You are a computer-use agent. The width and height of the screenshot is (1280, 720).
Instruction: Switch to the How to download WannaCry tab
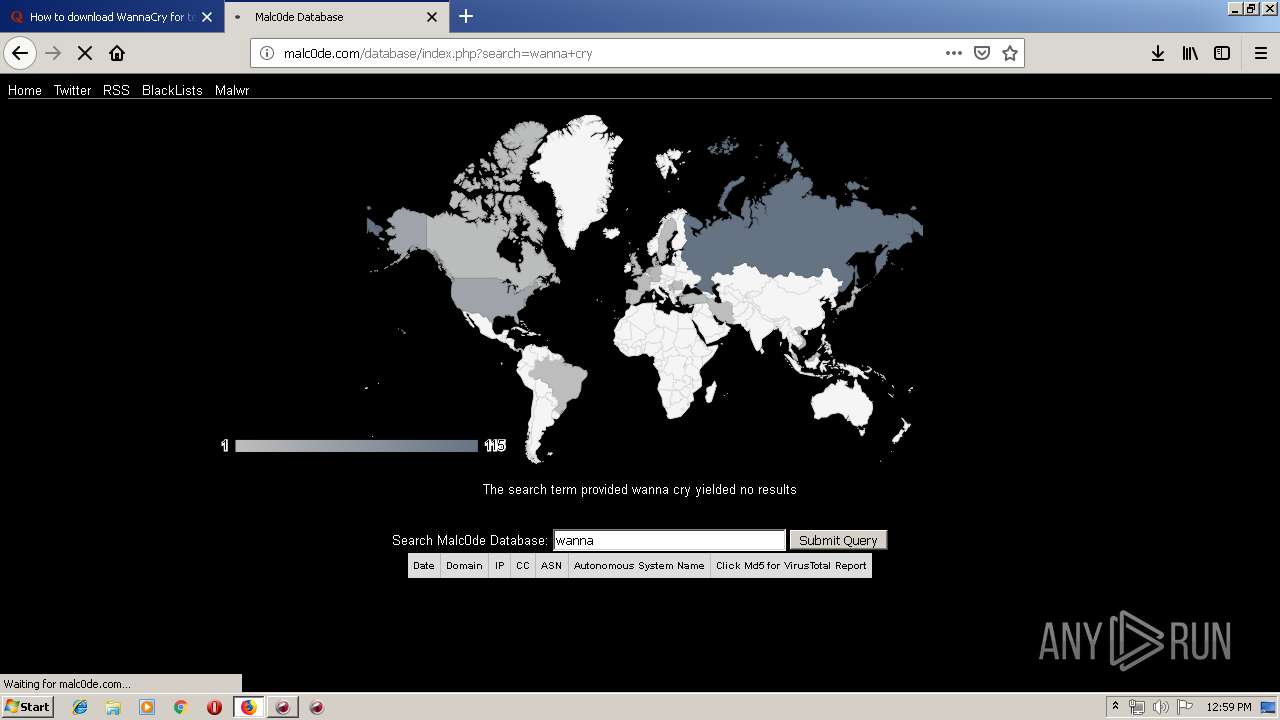pyautogui.click(x=112, y=17)
